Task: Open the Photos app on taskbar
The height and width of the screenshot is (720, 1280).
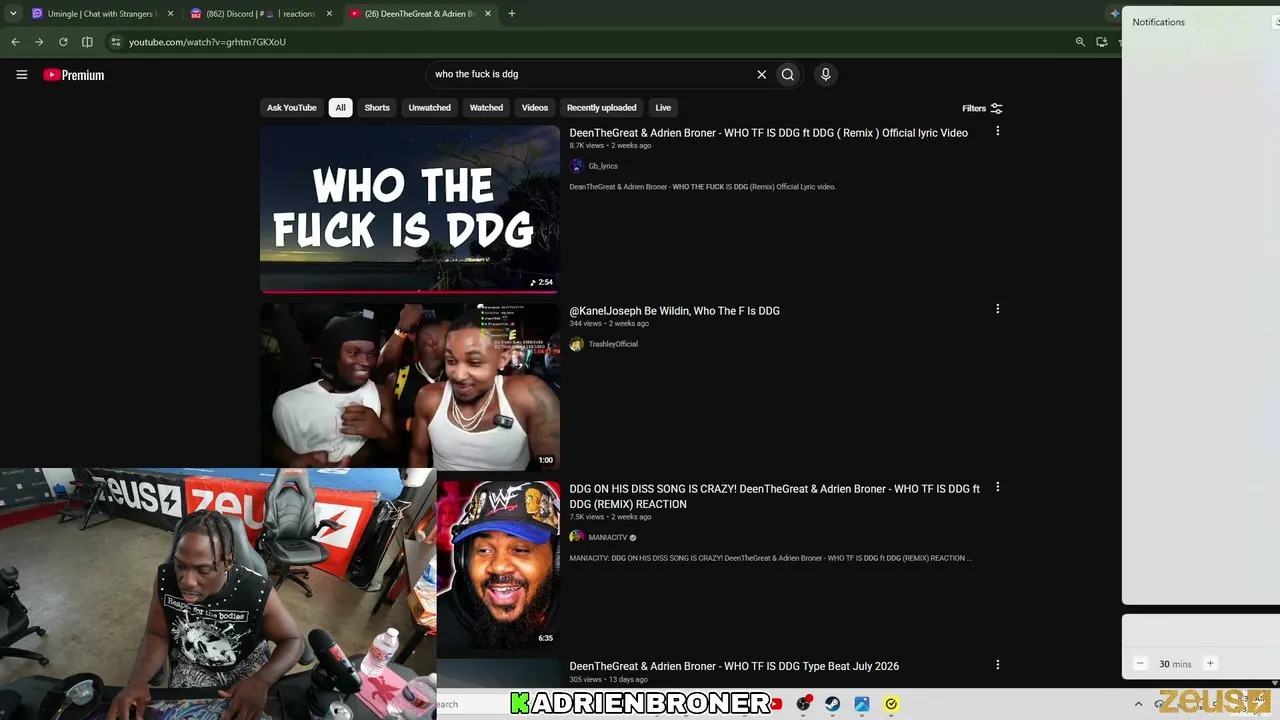Action: pyautogui.click(x=862, y=704)
